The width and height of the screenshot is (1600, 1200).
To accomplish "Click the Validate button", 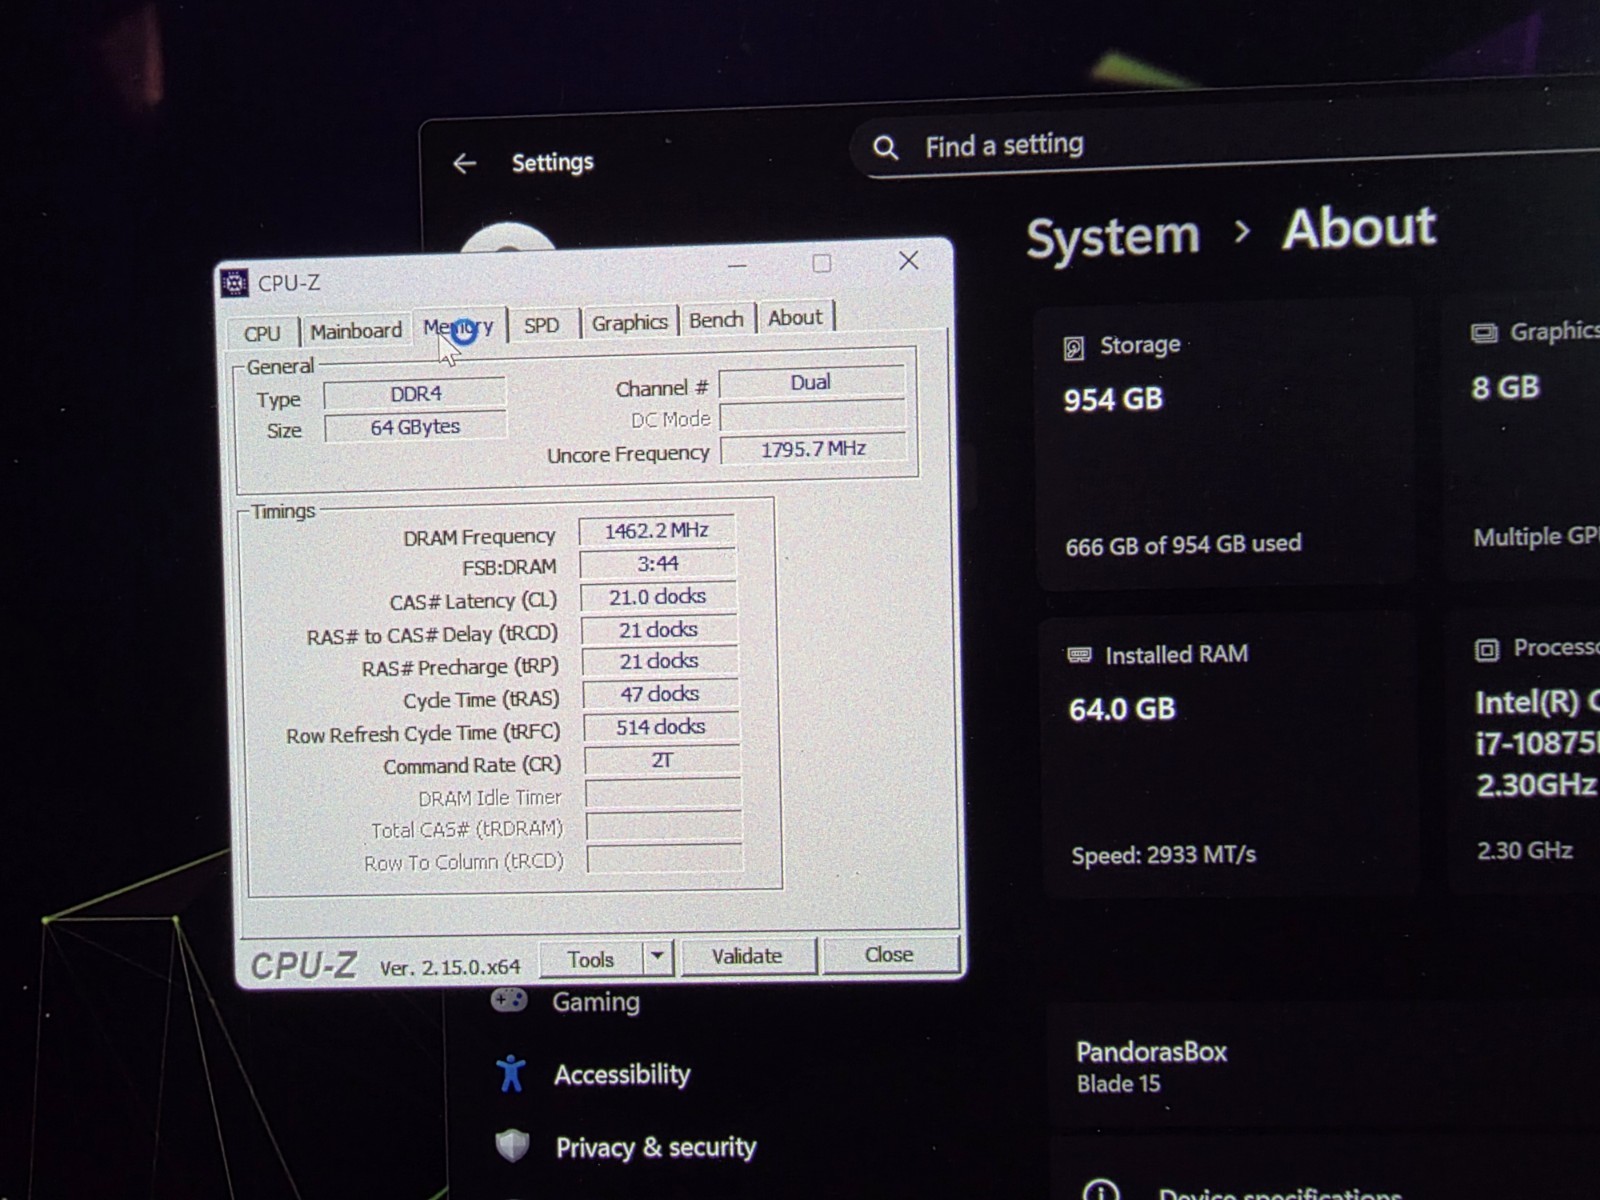I will (747, 956).
